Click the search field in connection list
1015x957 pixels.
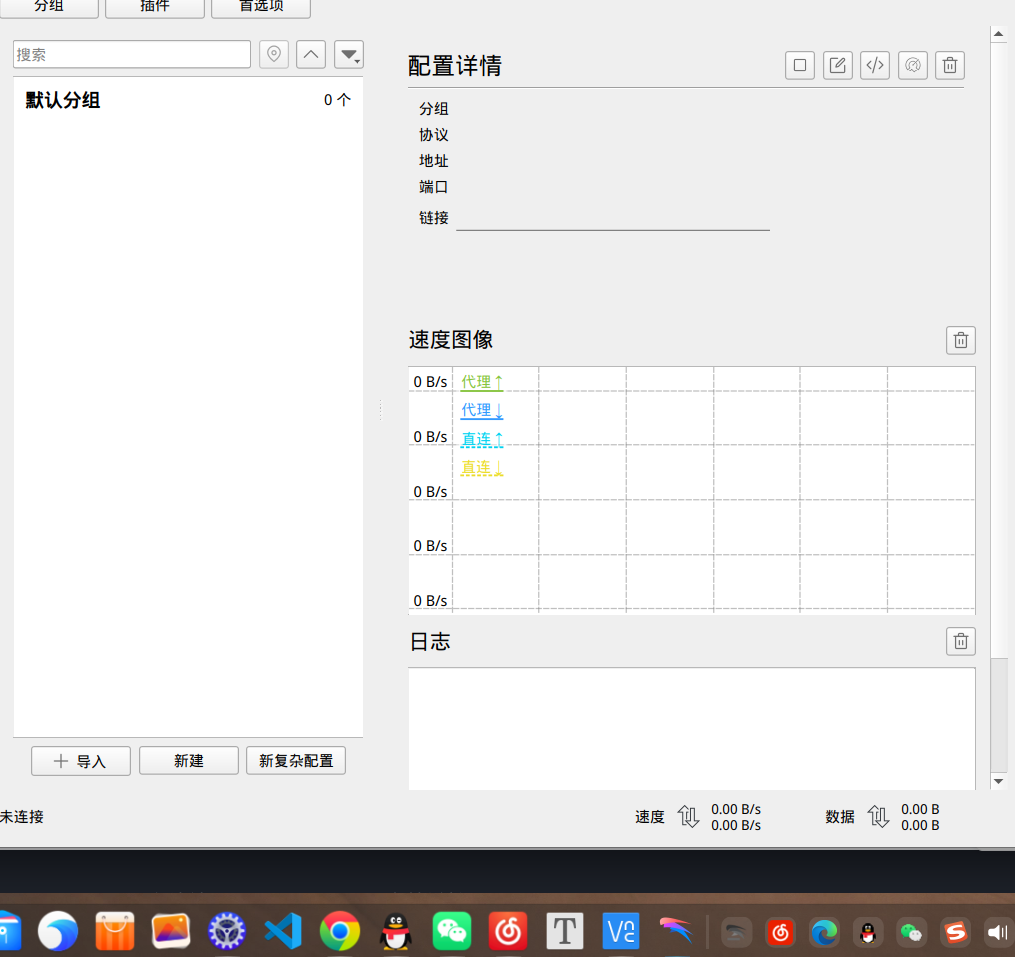[132, 54]
